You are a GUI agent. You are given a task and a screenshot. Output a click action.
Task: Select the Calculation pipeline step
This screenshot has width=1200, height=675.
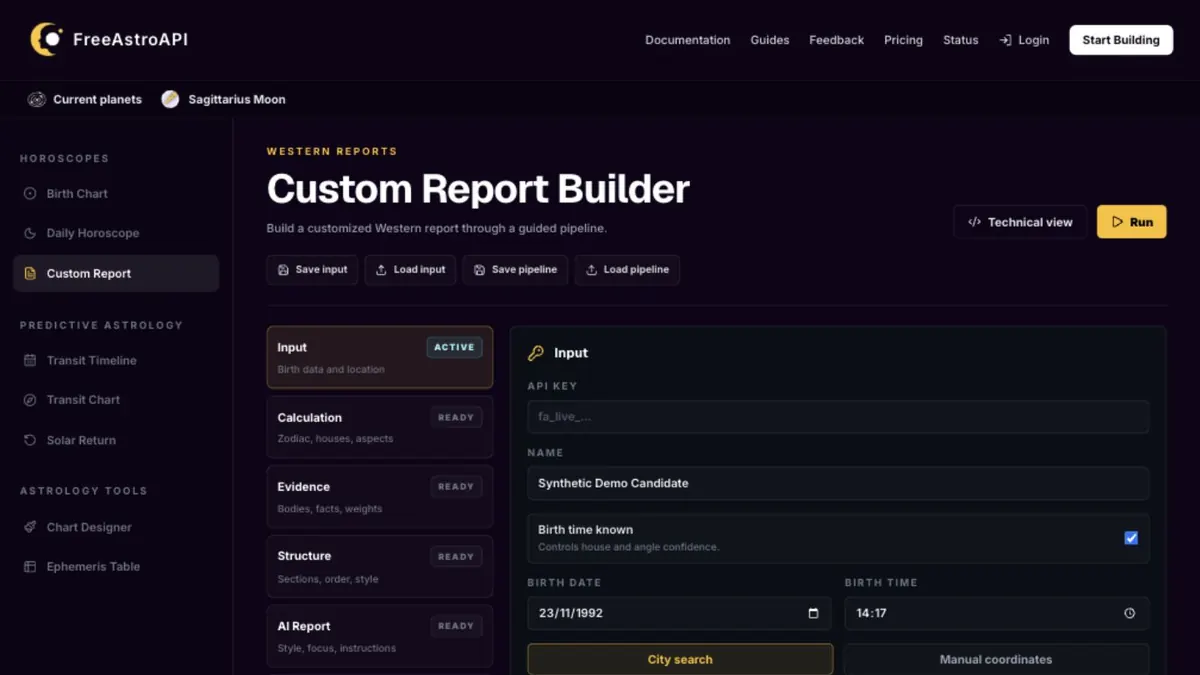(380, 427)
